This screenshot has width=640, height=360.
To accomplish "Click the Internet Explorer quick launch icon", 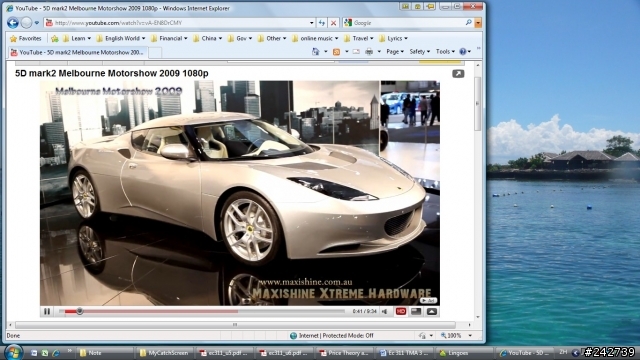I will (x=56, y=353).
